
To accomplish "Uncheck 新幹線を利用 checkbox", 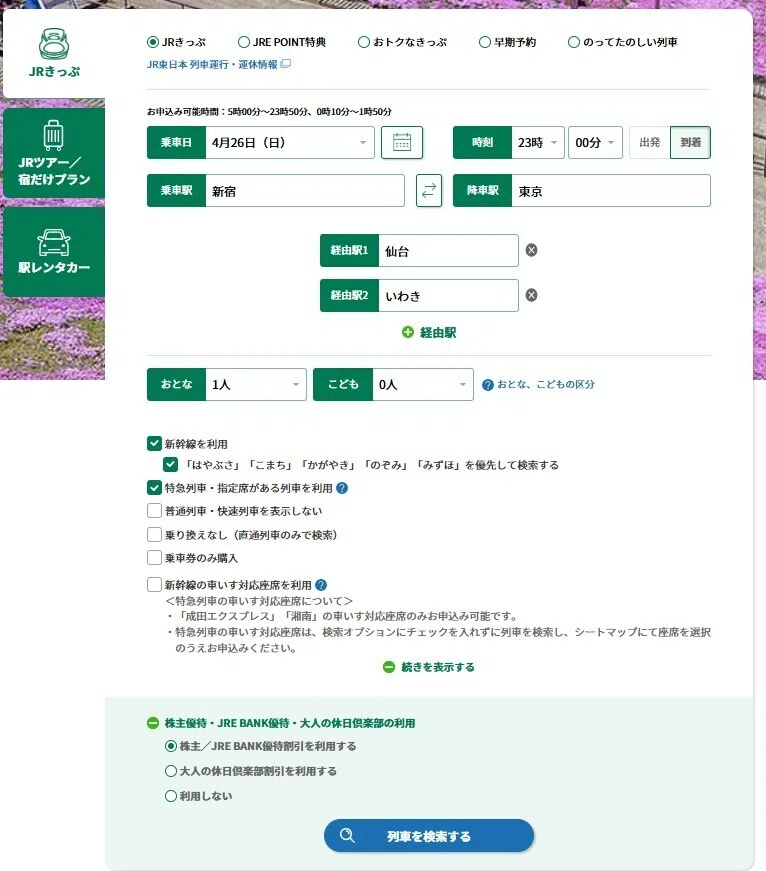I will [154, 443].
